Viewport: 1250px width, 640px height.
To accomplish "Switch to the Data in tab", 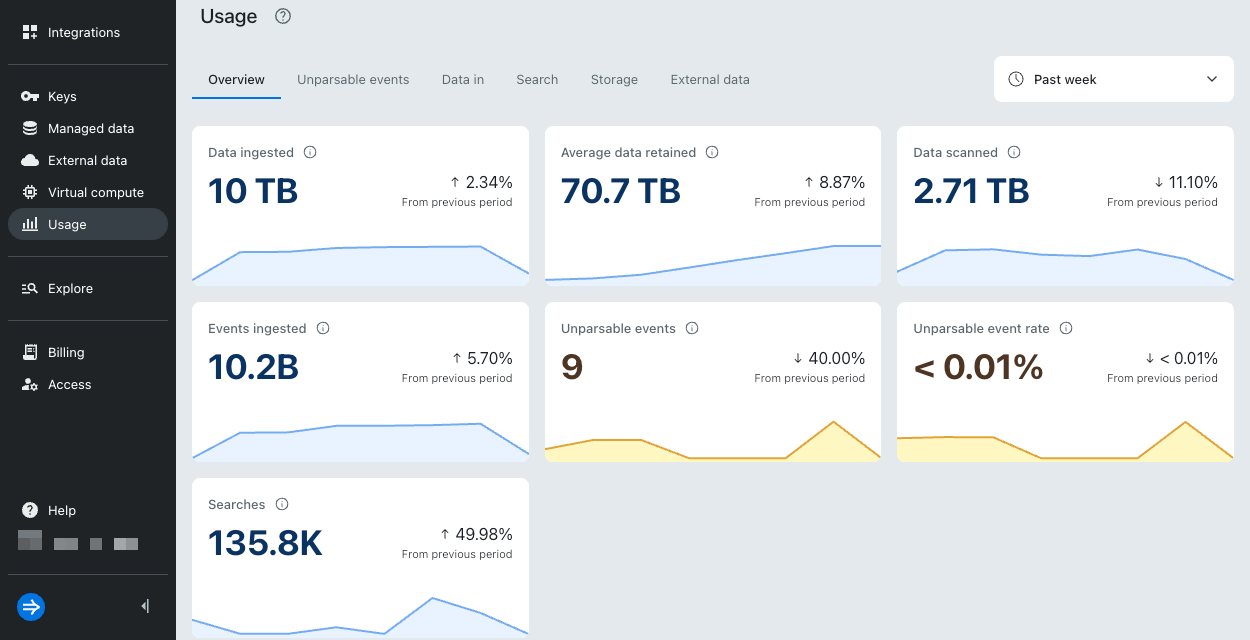I will tap(463, 79).
